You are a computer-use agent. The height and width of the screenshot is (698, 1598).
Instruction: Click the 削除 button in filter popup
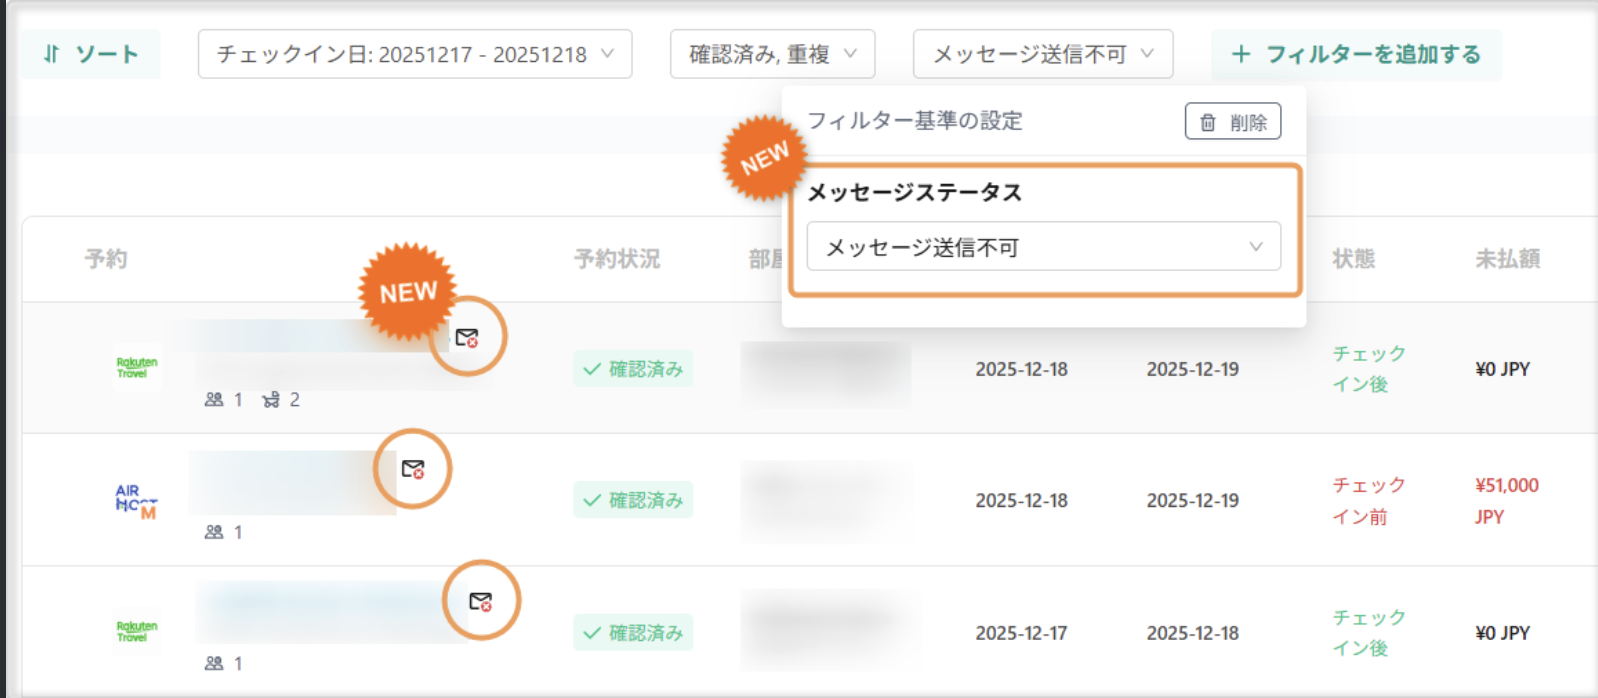1233,122
